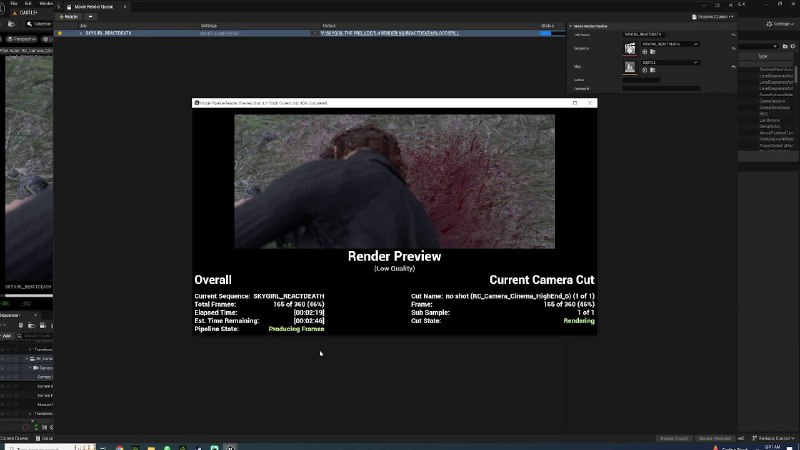800x450 pixels.
Task: Use selected asset for Map icon
Action: click(x=645, y=70)
